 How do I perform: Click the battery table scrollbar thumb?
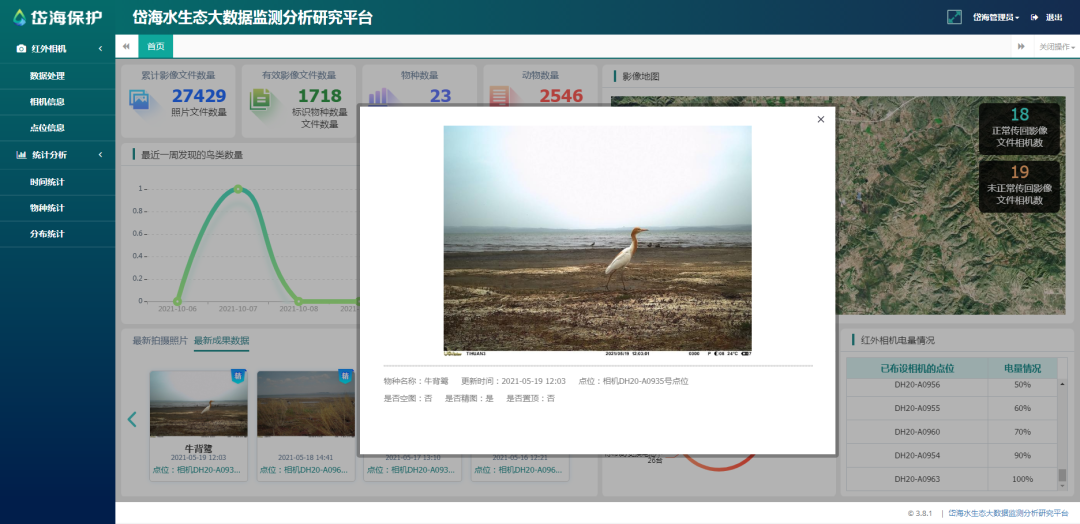click(1062, 474)
